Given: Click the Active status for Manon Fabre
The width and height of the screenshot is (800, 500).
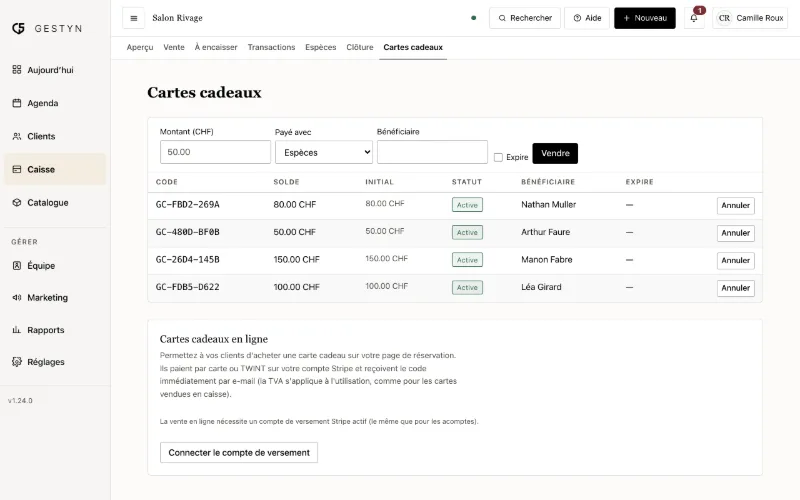Looking at the screenshot, I should point(467,260).
